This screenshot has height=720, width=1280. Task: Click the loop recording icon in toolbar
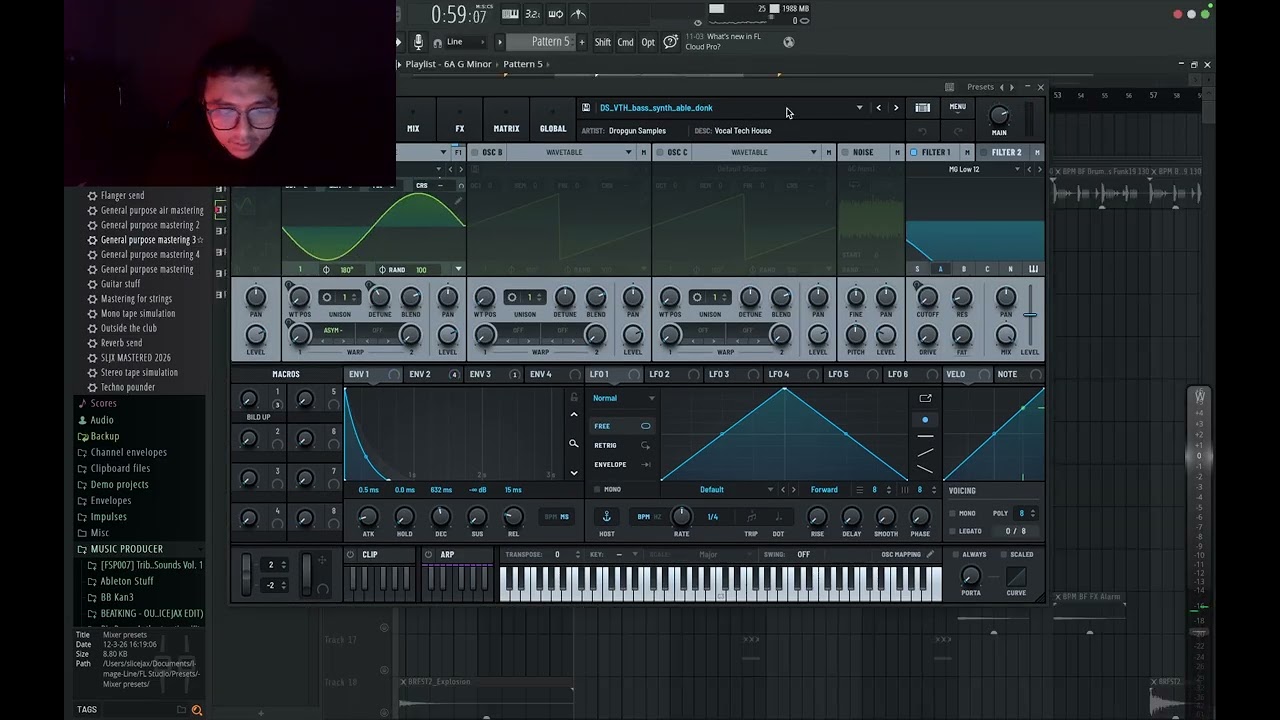(x=556, y=14)
